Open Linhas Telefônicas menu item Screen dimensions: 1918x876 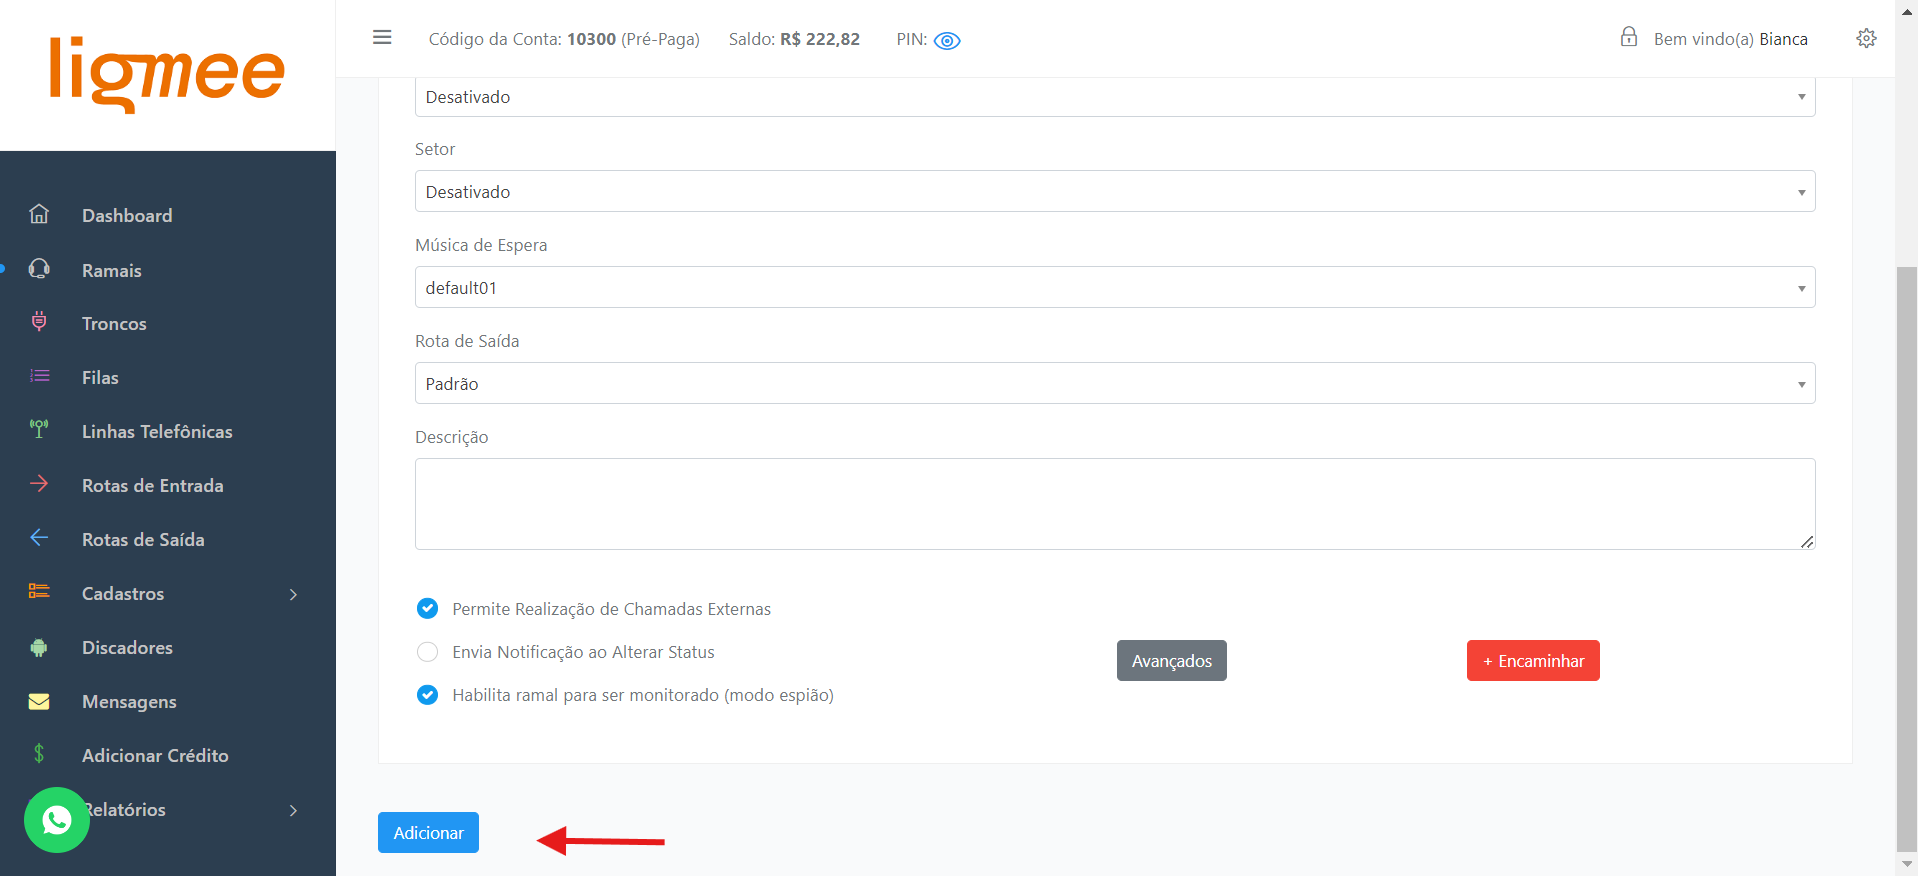[x=157, y=432]
